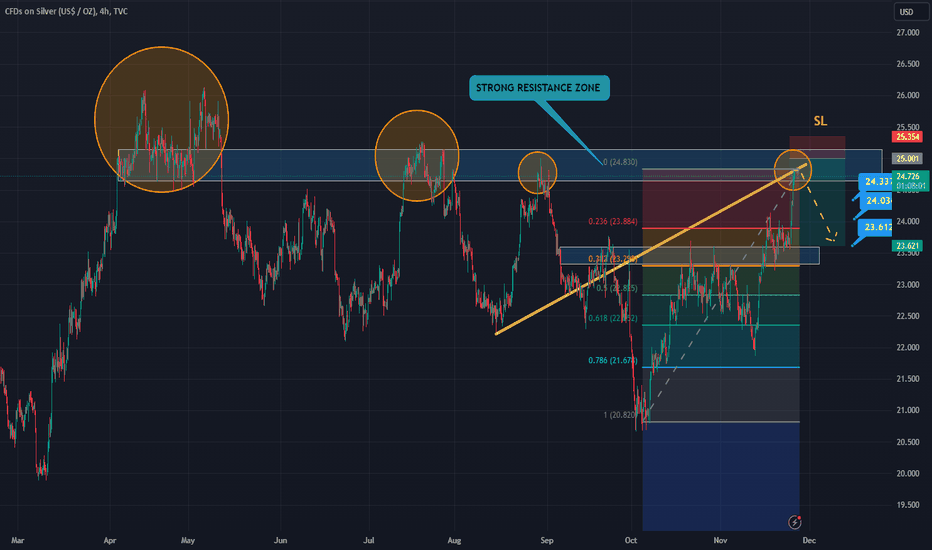This screenshot has height=550, width=932.
Task: Click the Aug label on time axis
Action: pos(454,541)
